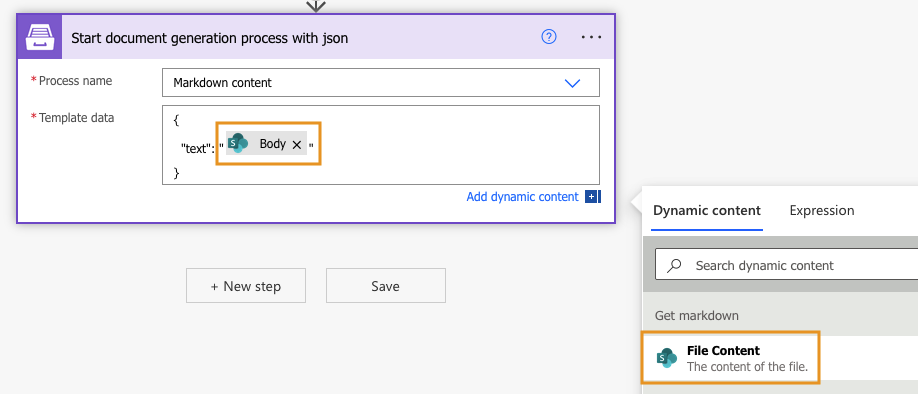This screenshot has width=918, height=394.
Task: Focus the Search dynamic content box
Action: [786, 265]
